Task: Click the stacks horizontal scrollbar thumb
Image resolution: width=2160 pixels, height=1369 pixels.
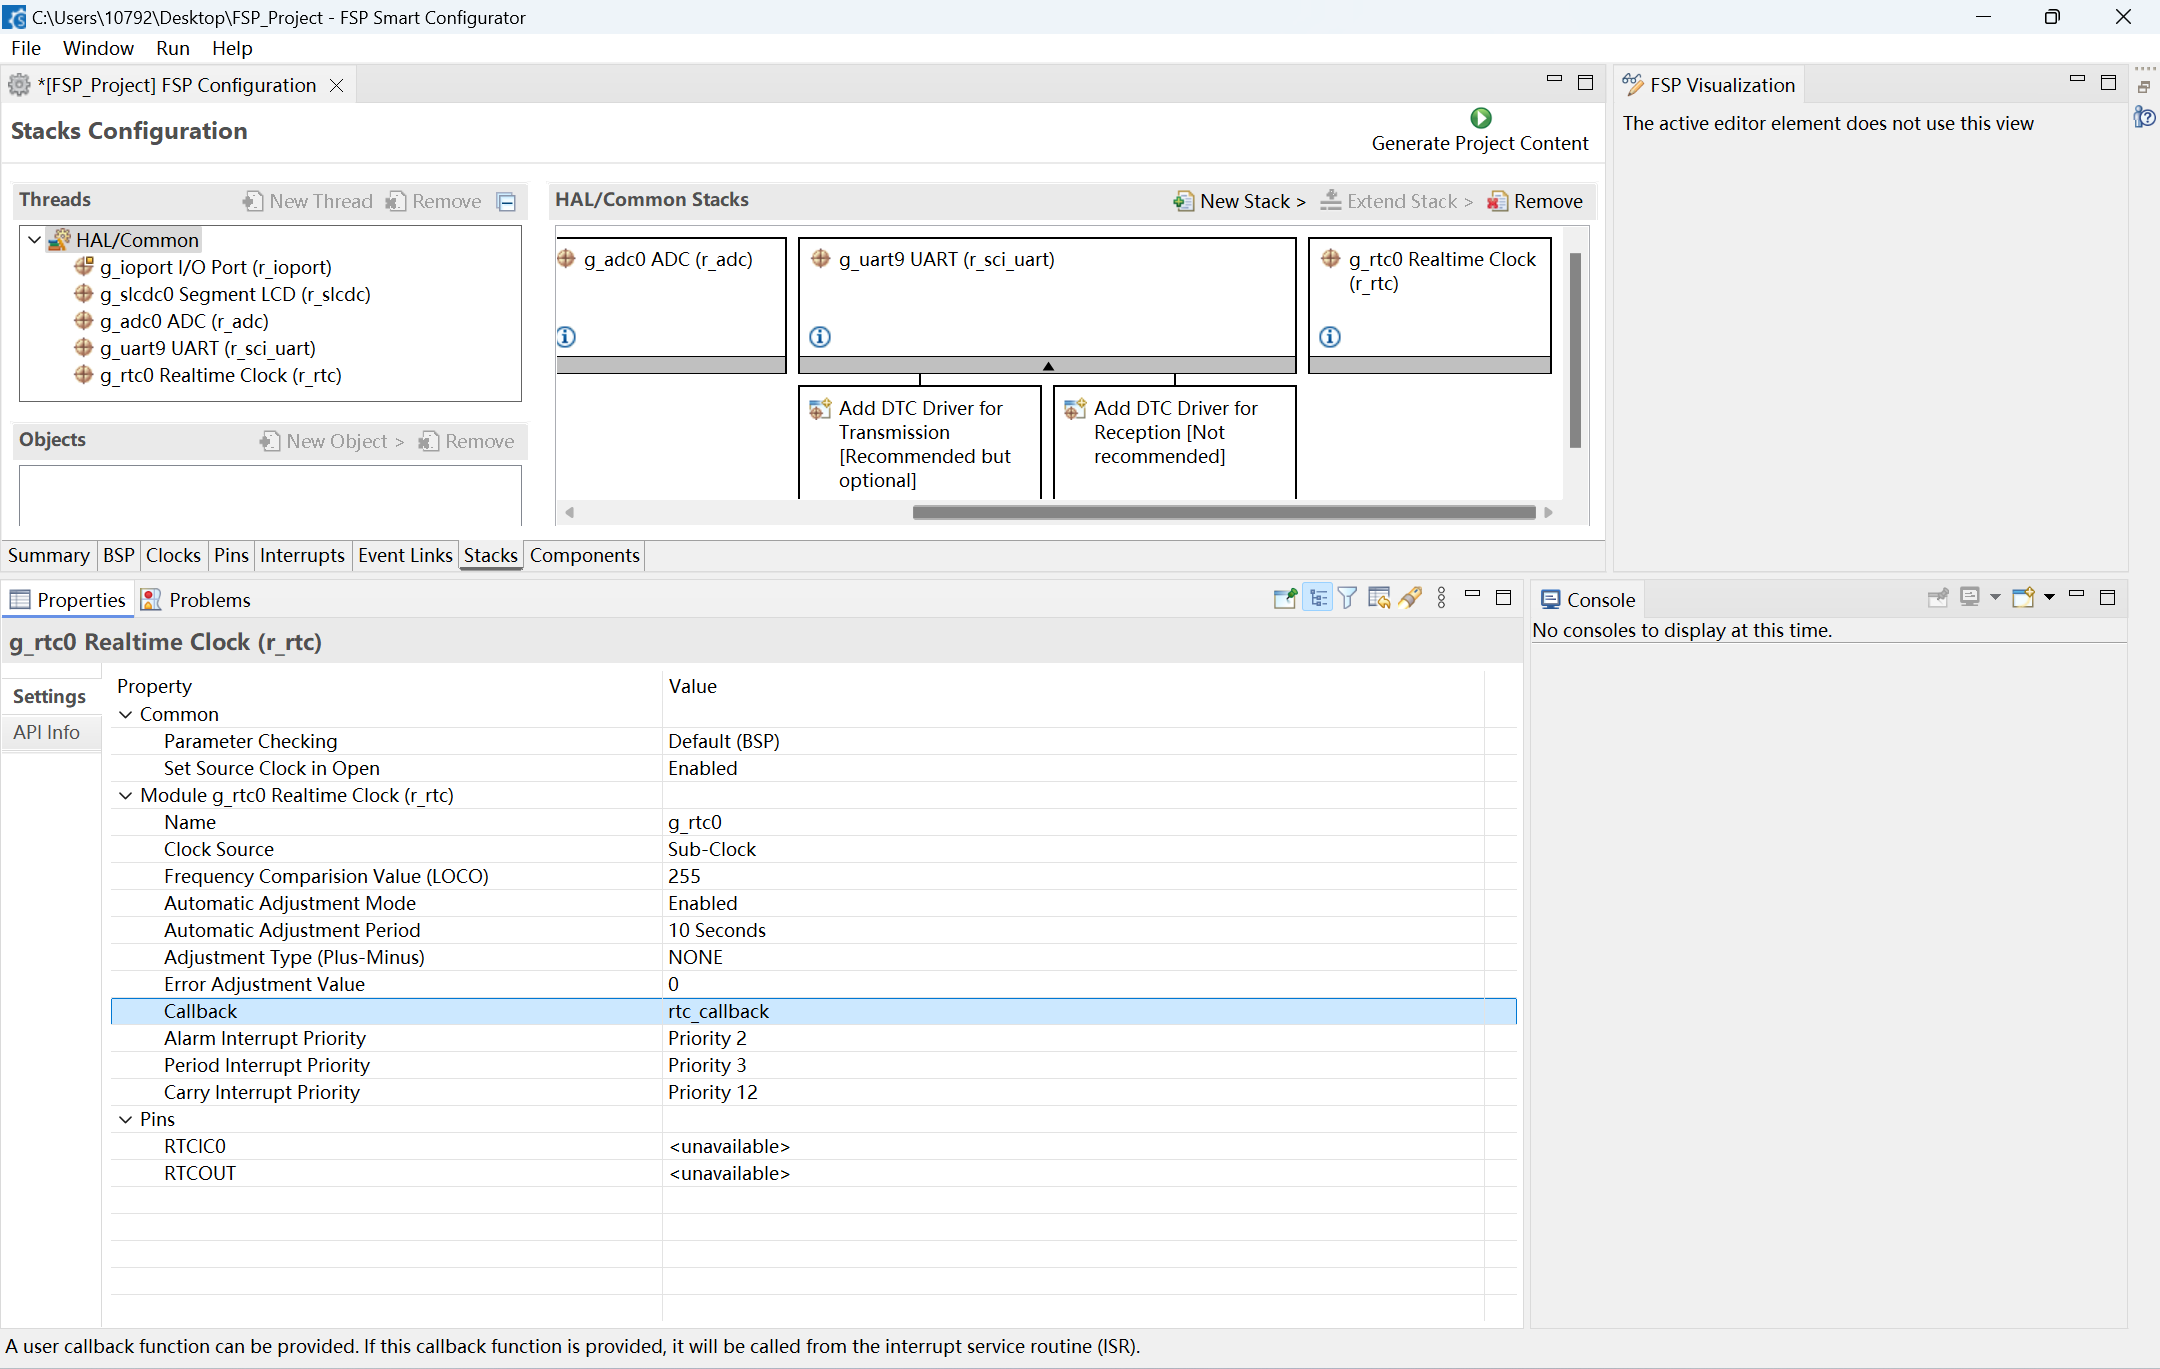Action: click(x=1224, y=513)
